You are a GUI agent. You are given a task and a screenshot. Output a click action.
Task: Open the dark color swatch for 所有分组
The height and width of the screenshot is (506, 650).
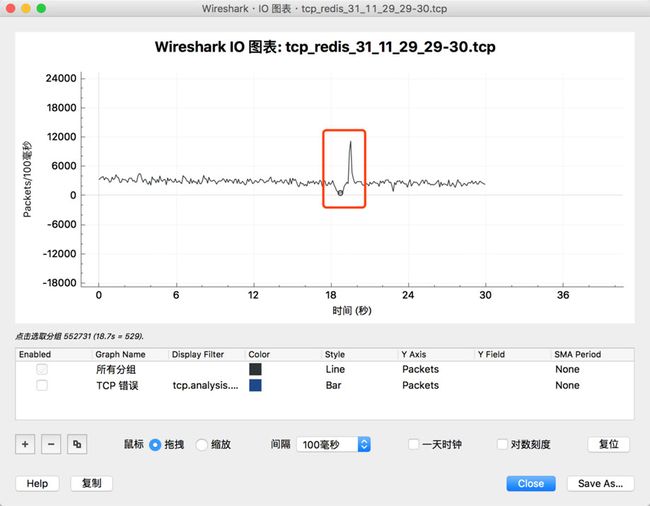click(255, 369)
